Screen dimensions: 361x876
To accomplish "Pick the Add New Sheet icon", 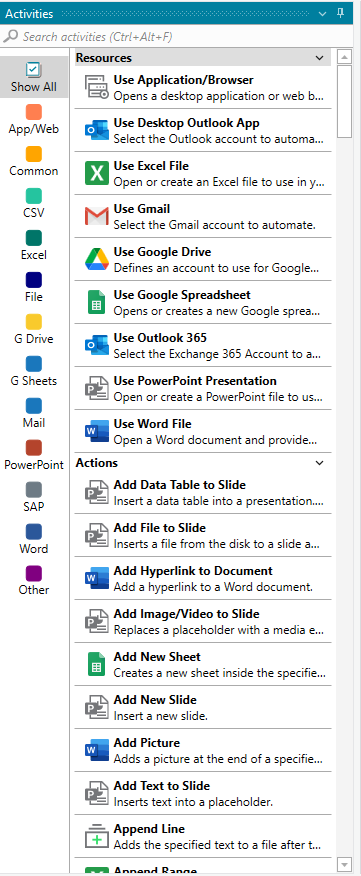I will [x=97, y=664].
